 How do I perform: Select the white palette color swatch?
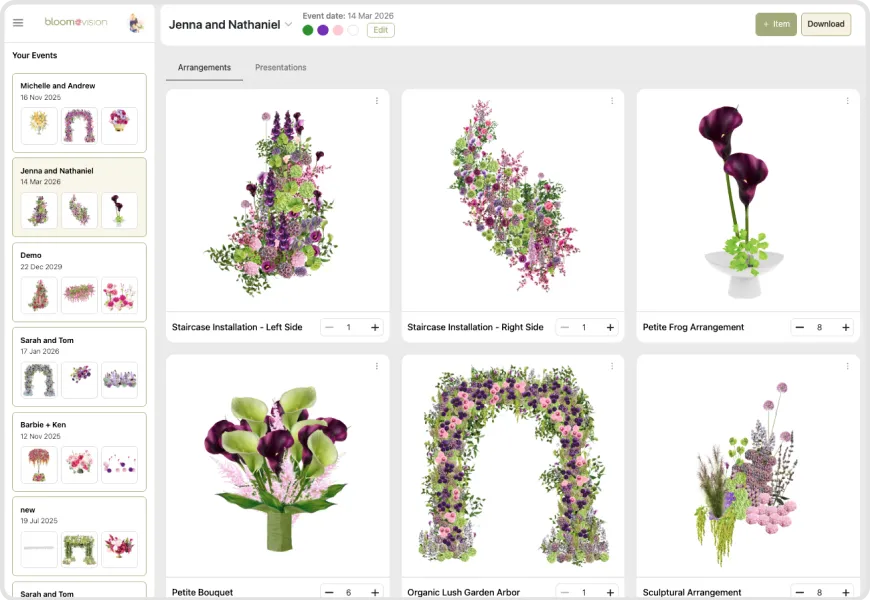point(353,30)
